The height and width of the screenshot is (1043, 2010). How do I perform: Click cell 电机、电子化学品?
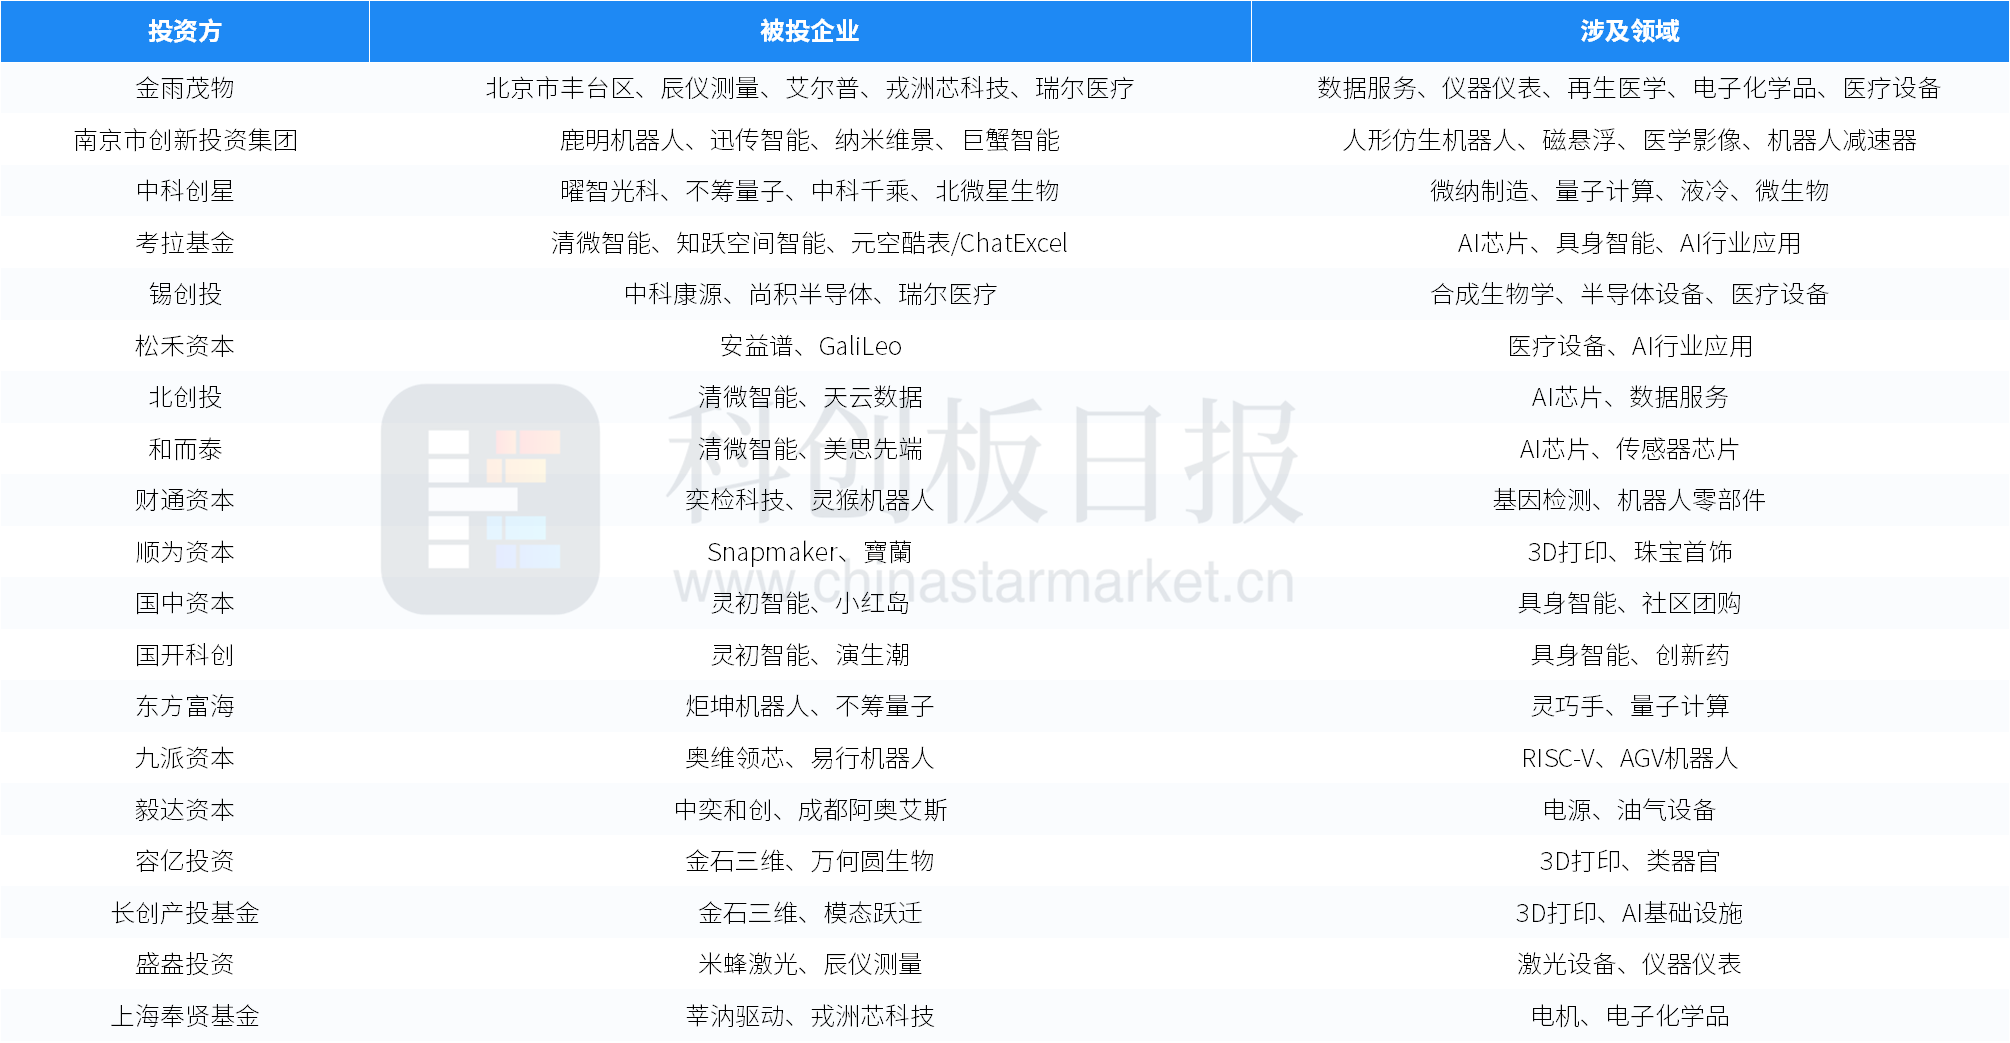click(1630, 1016)
